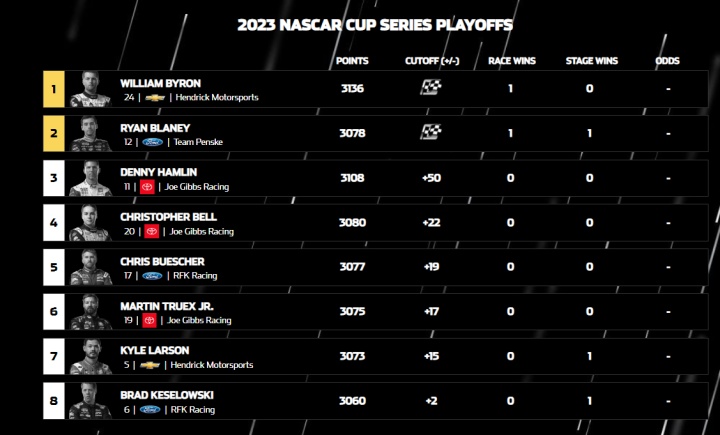Click Kyle Larson's Chevrolet logo icon

point(150,365)
